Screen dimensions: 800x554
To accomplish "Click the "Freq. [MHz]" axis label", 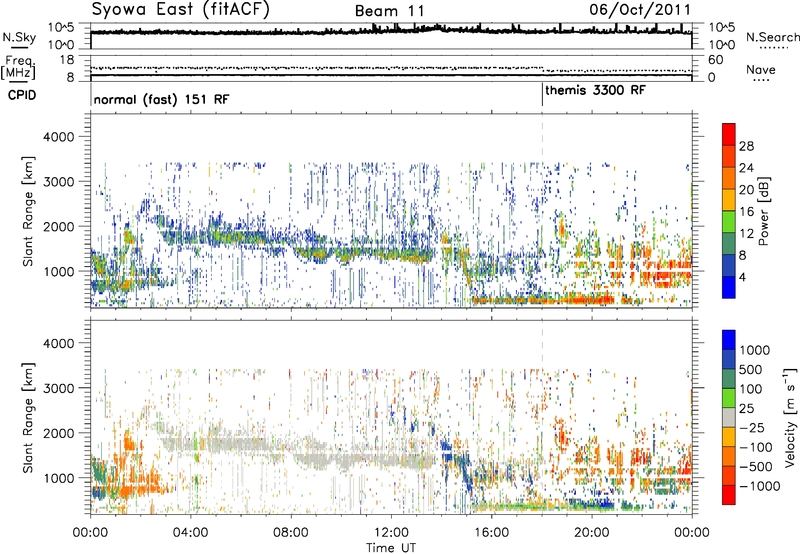I will (x=19, y=67).
